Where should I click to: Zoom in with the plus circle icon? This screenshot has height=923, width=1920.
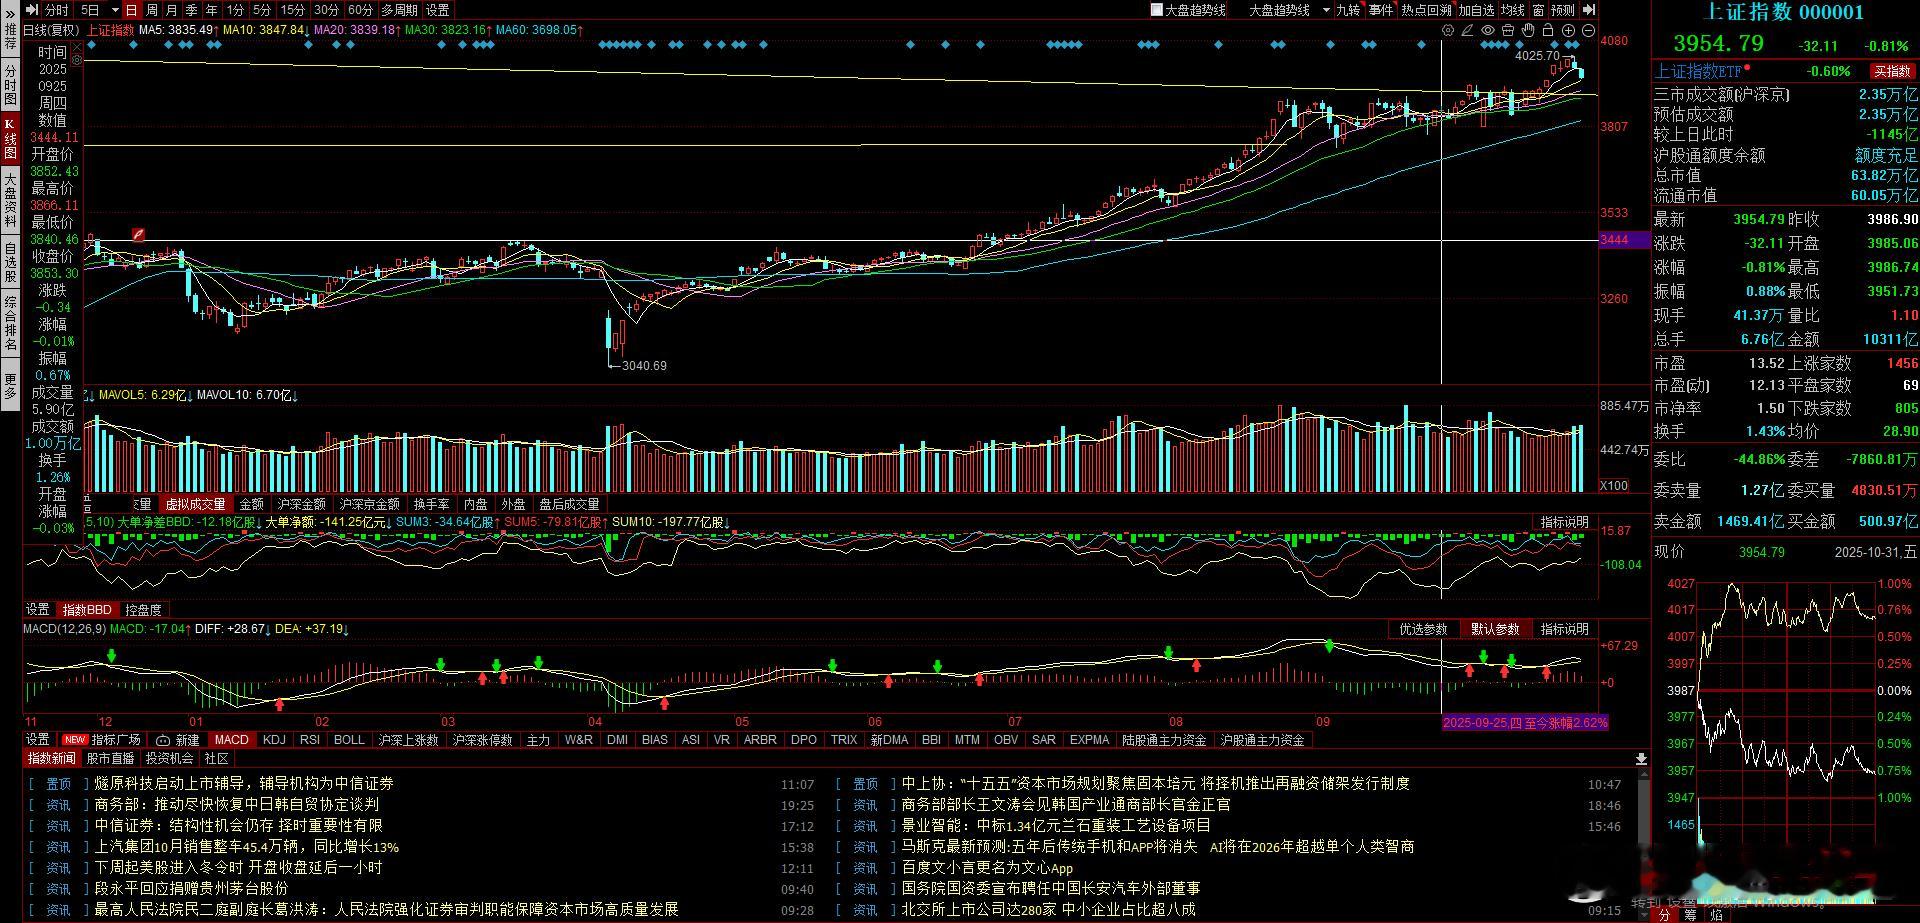pos(1568,31)
